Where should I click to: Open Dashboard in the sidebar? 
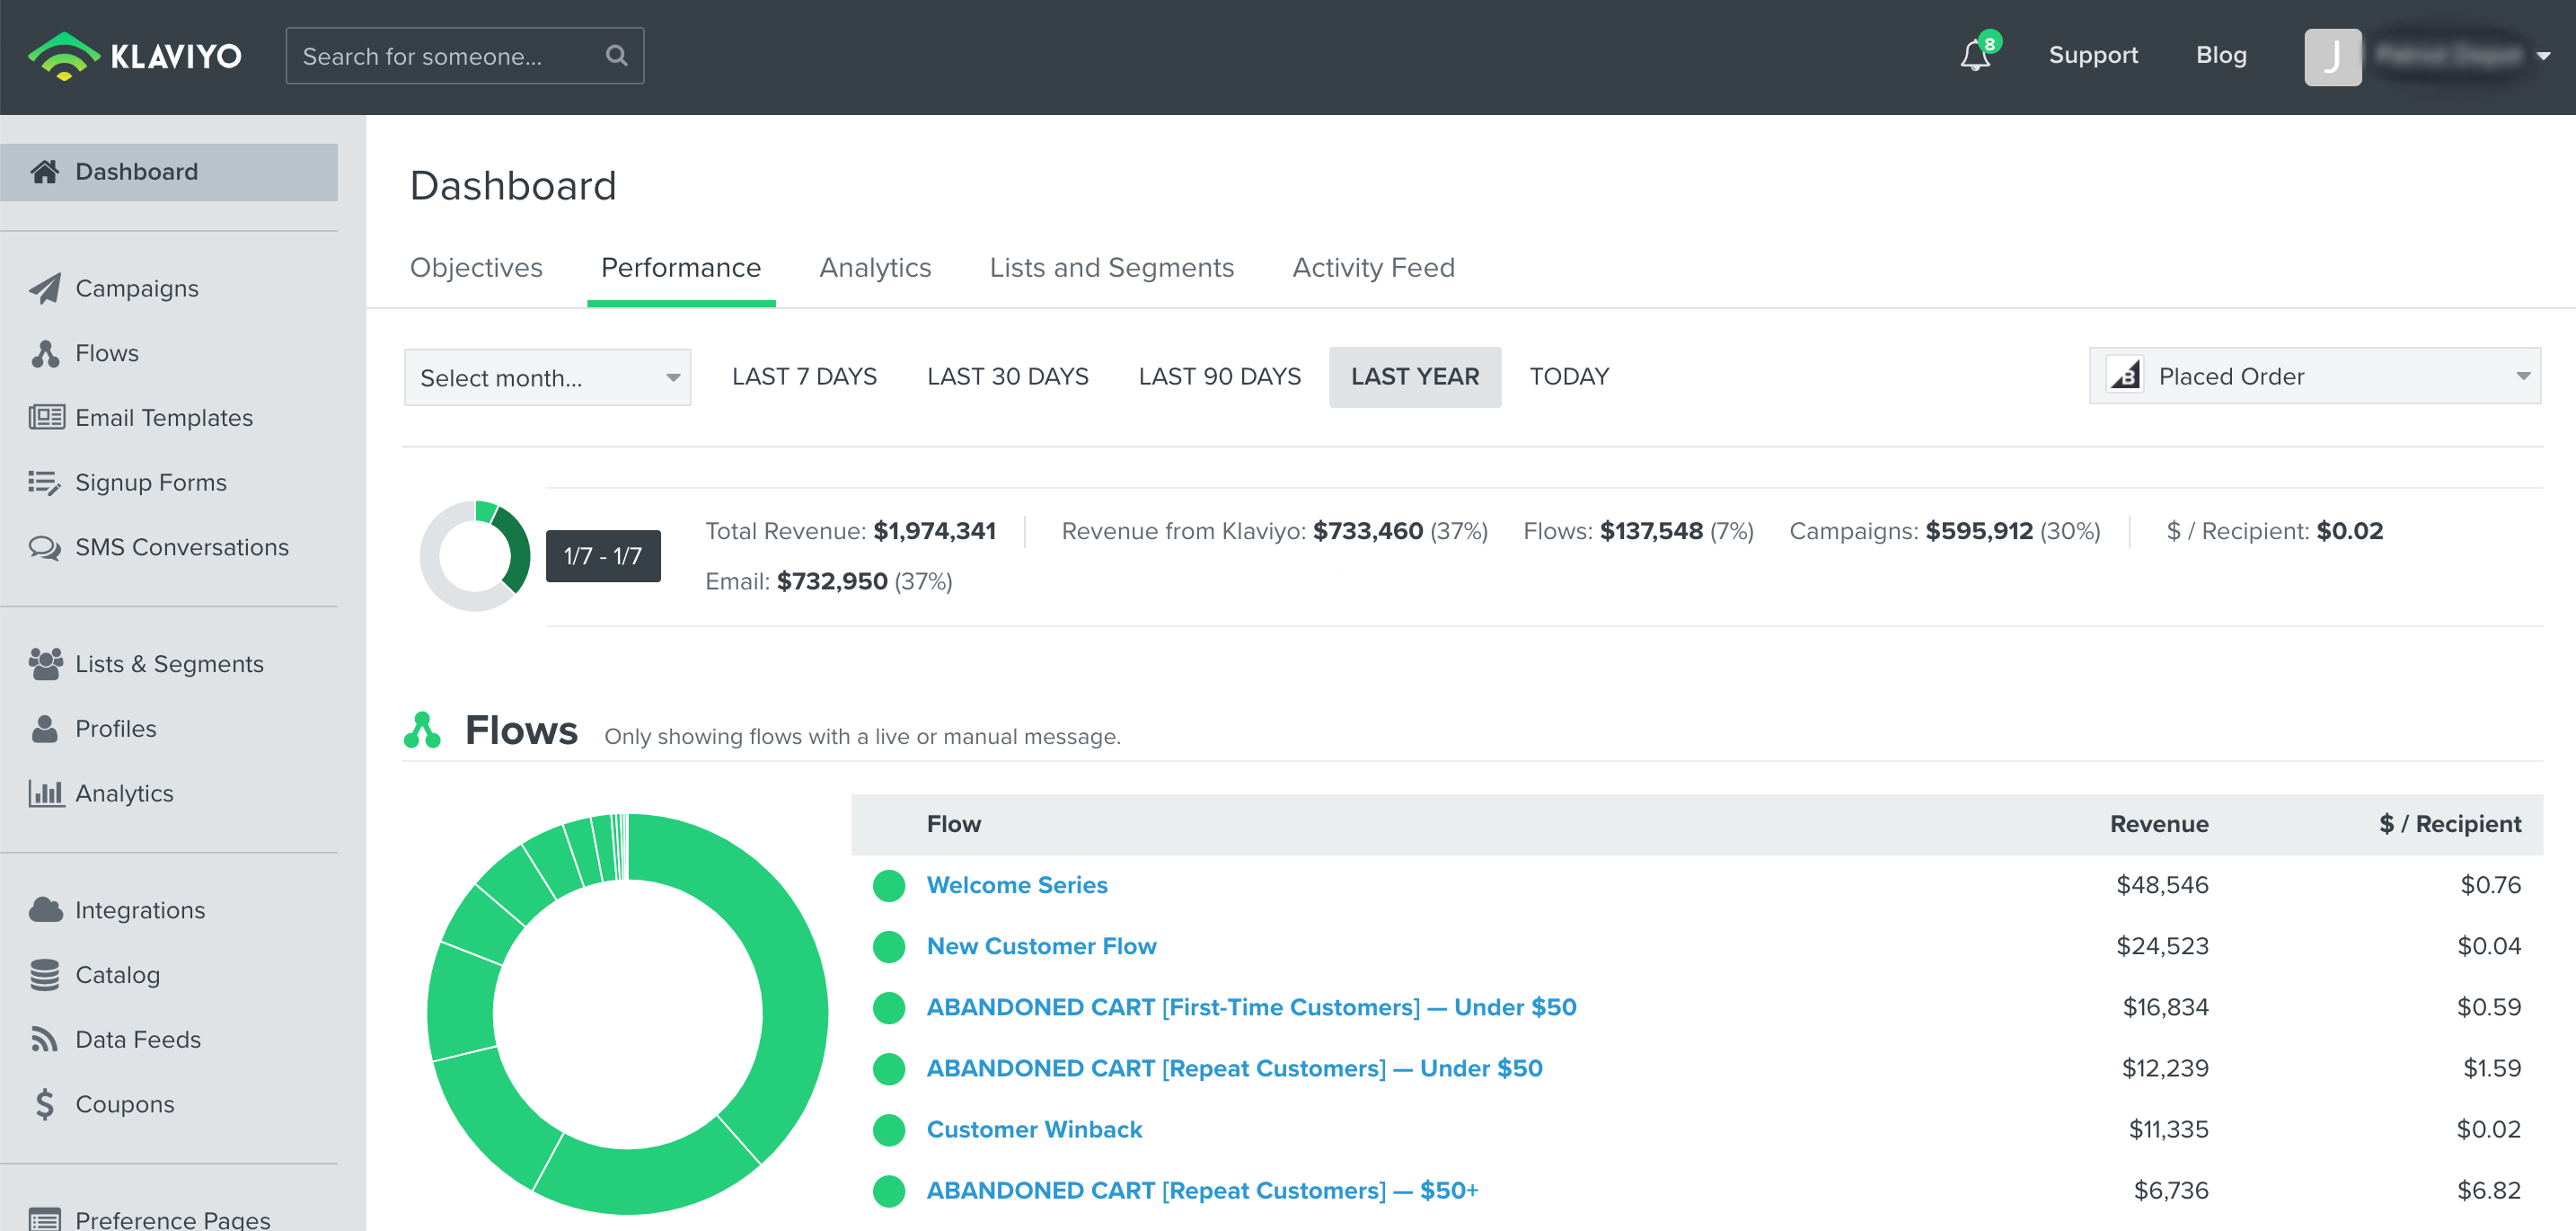click(x=169, y=172)
